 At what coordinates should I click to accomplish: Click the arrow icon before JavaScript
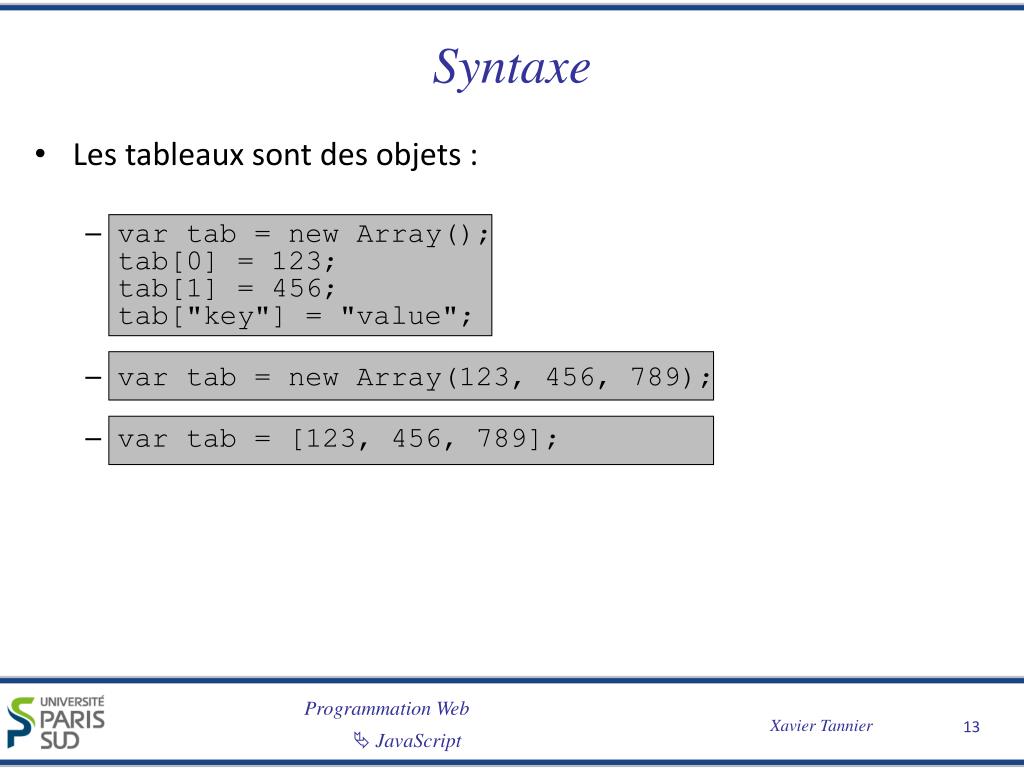pyautogui.click(x=361, y=740)
